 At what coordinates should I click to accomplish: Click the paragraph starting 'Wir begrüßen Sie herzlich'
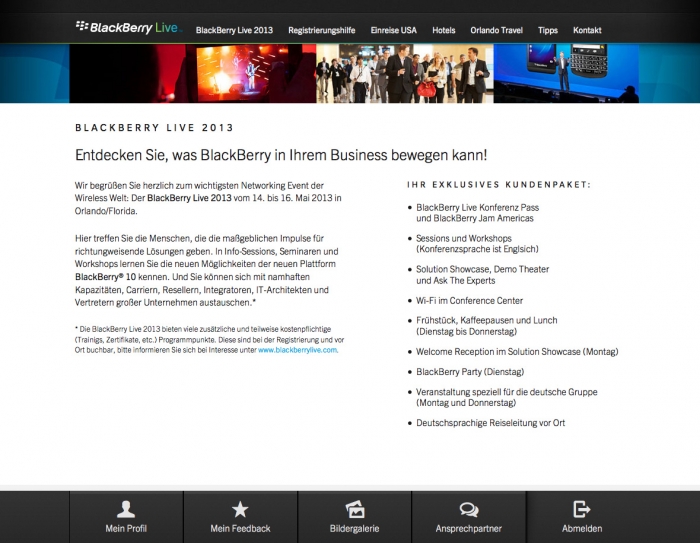(208, 198)
